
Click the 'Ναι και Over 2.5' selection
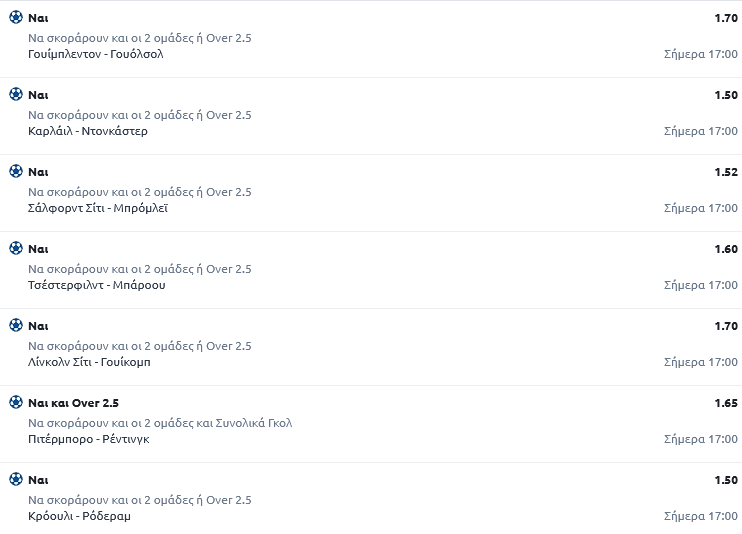click(x=73, y=403)
